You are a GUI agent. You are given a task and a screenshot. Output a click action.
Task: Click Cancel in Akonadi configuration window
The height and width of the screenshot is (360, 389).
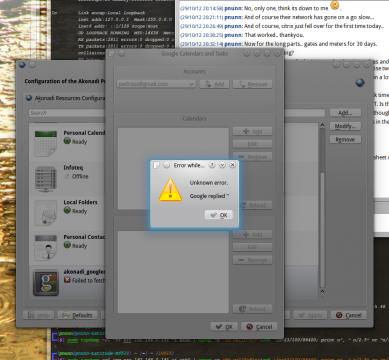(x=349, y=315)
